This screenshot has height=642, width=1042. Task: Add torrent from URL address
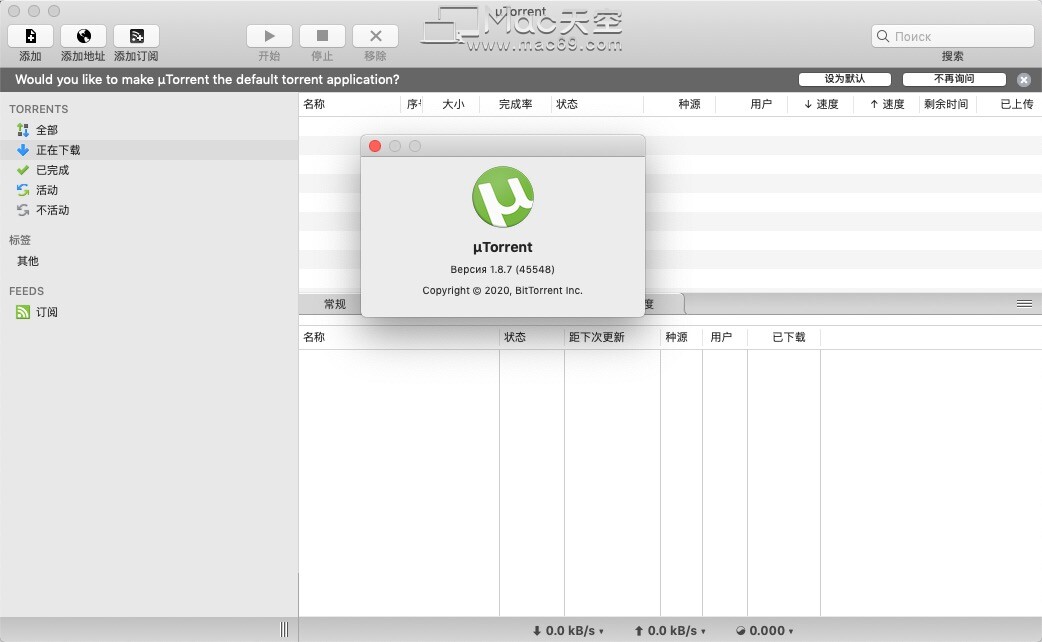pos(83,35)
